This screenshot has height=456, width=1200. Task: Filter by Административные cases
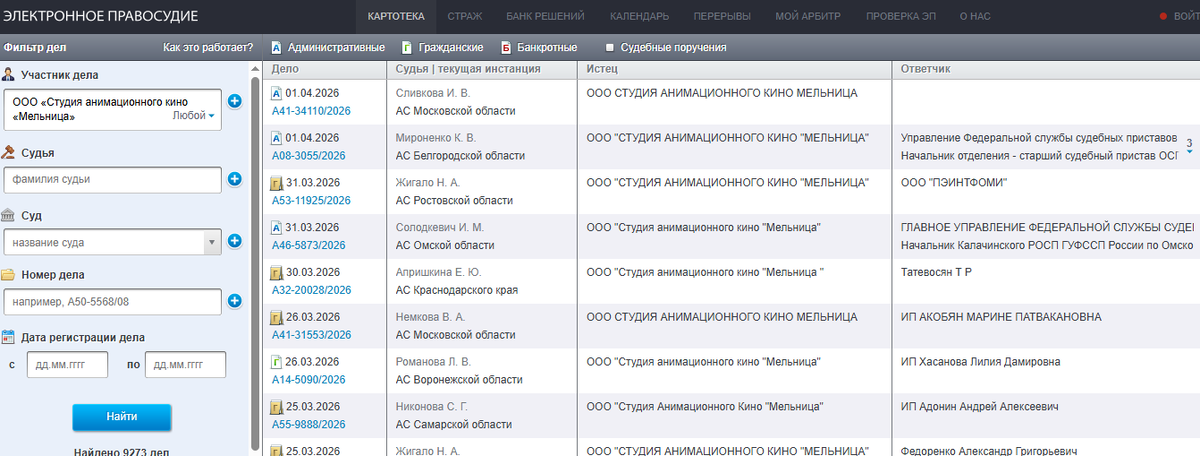coord(328,48)
